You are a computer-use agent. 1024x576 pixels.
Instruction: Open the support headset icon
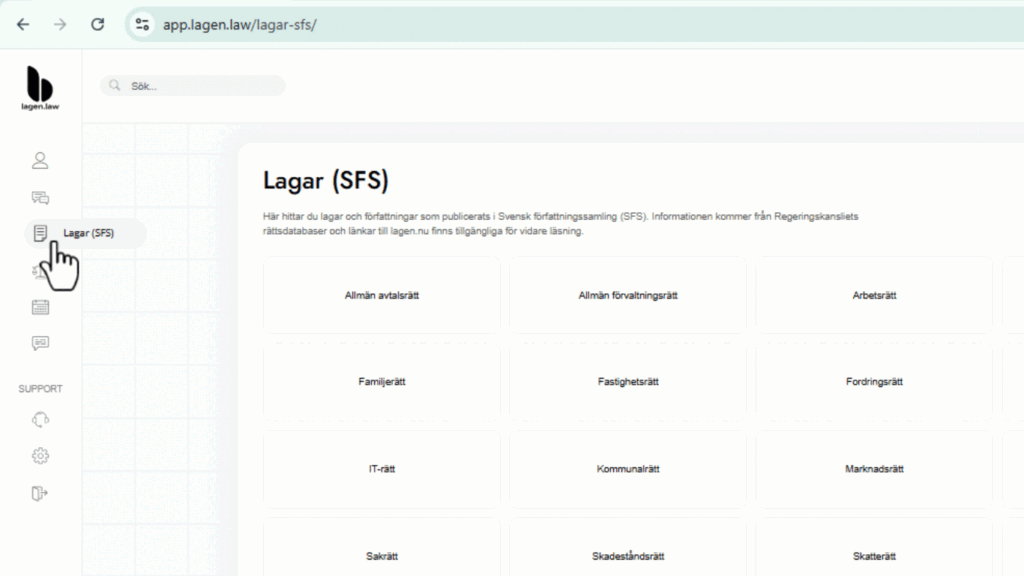(40, 420)
